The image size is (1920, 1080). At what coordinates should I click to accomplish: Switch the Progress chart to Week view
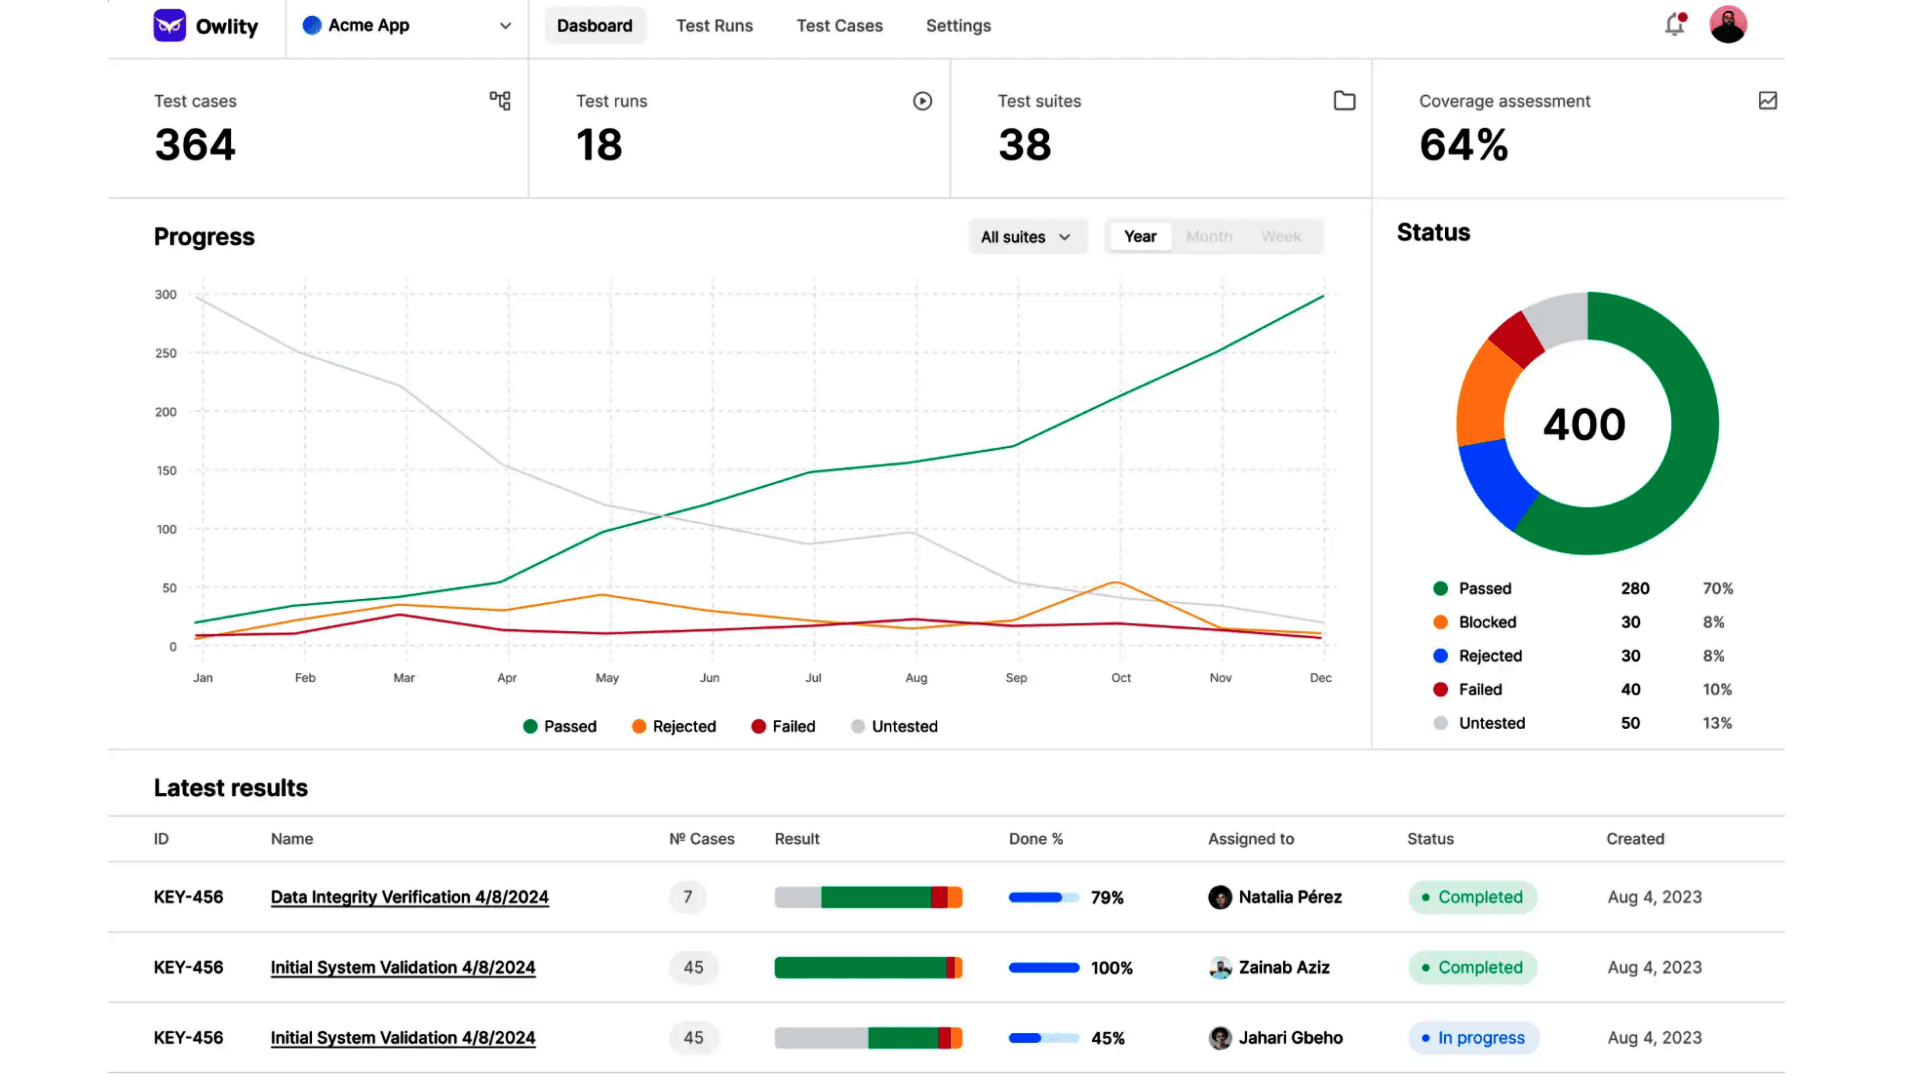1281,237
